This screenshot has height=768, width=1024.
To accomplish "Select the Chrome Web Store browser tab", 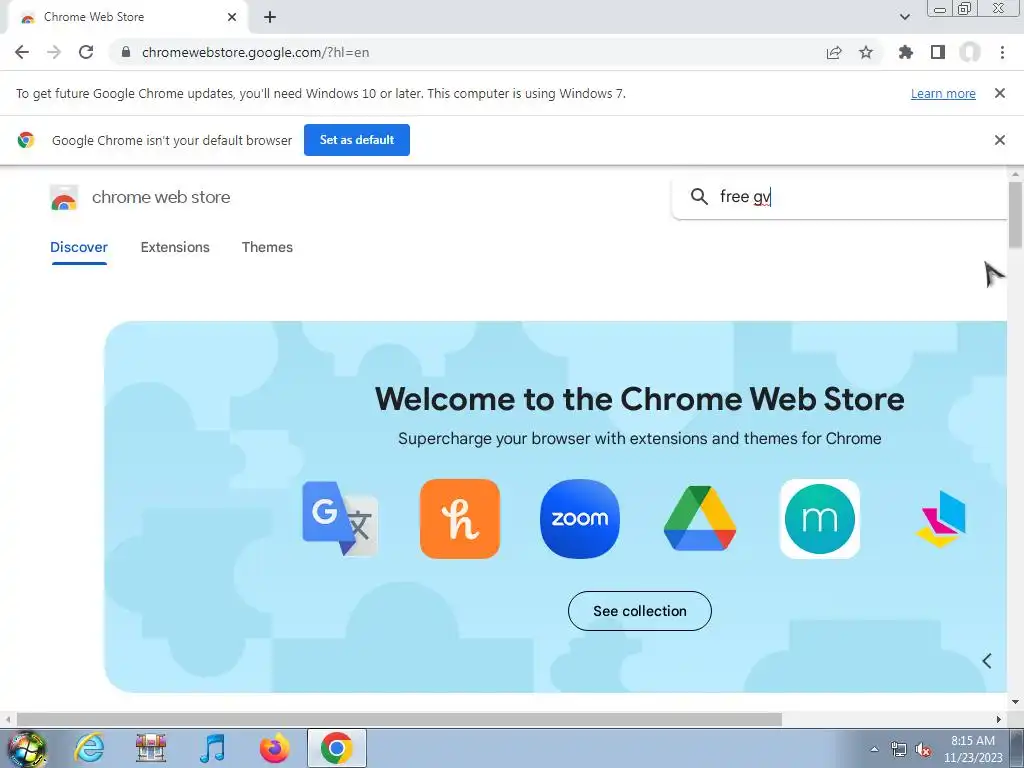I will 127,17.
